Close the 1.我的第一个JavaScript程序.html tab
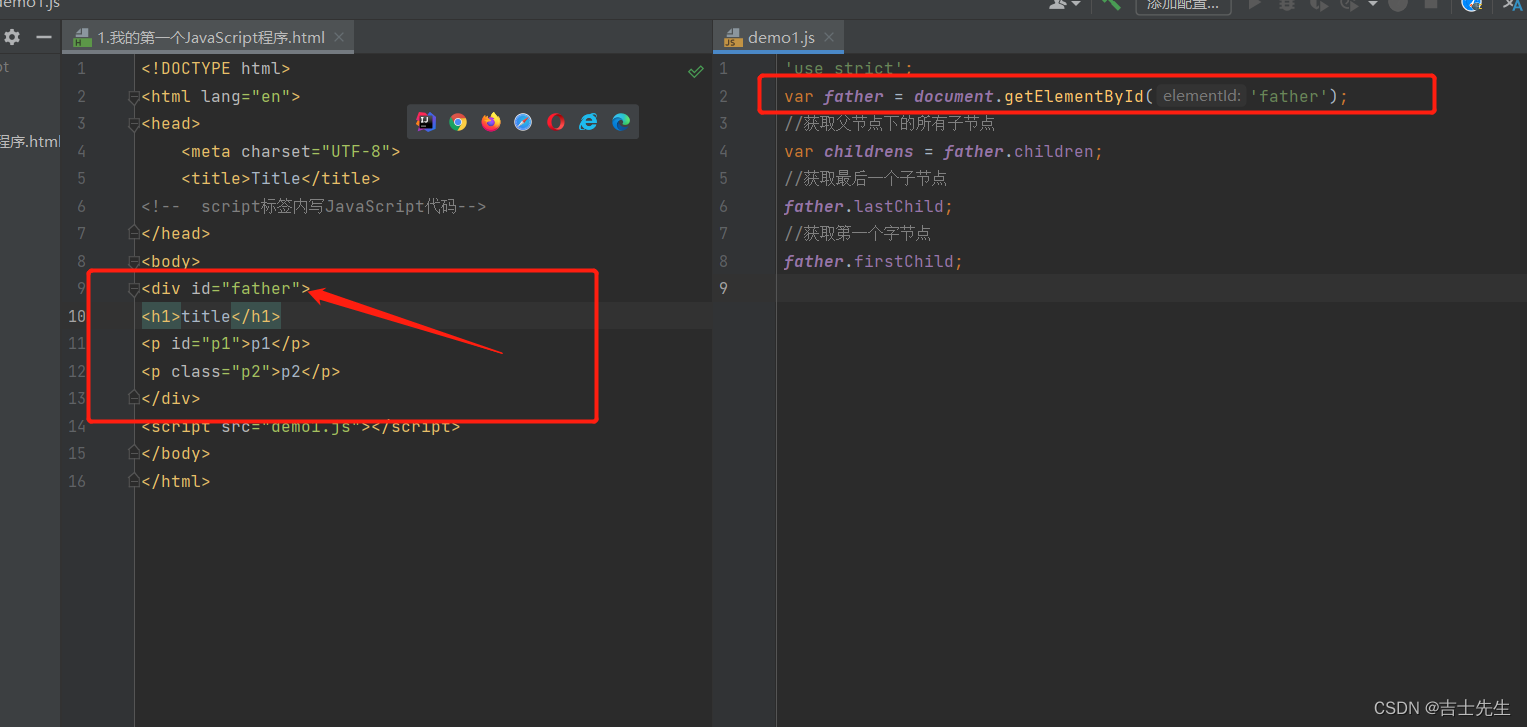The image size is (1527, 727). click(x=340, y=38)
